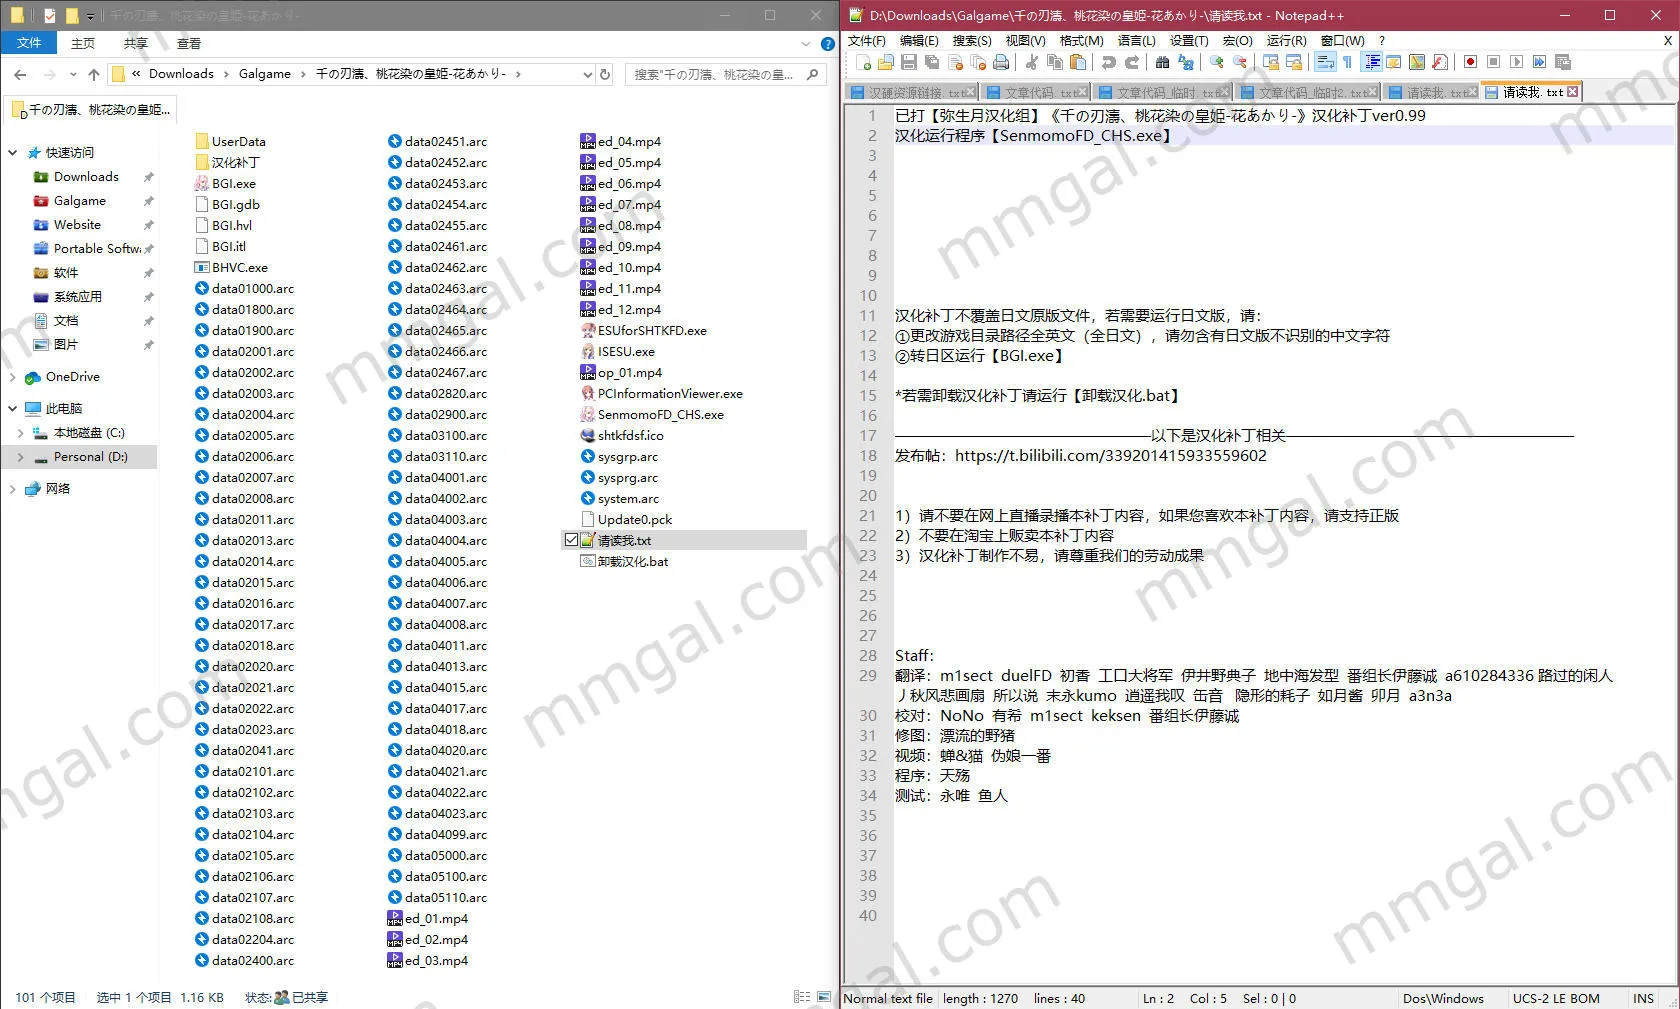This screenshot has width=1680, height=1009.
Task: Play the recorded macro icon
Action: (x=1517, y=61)
